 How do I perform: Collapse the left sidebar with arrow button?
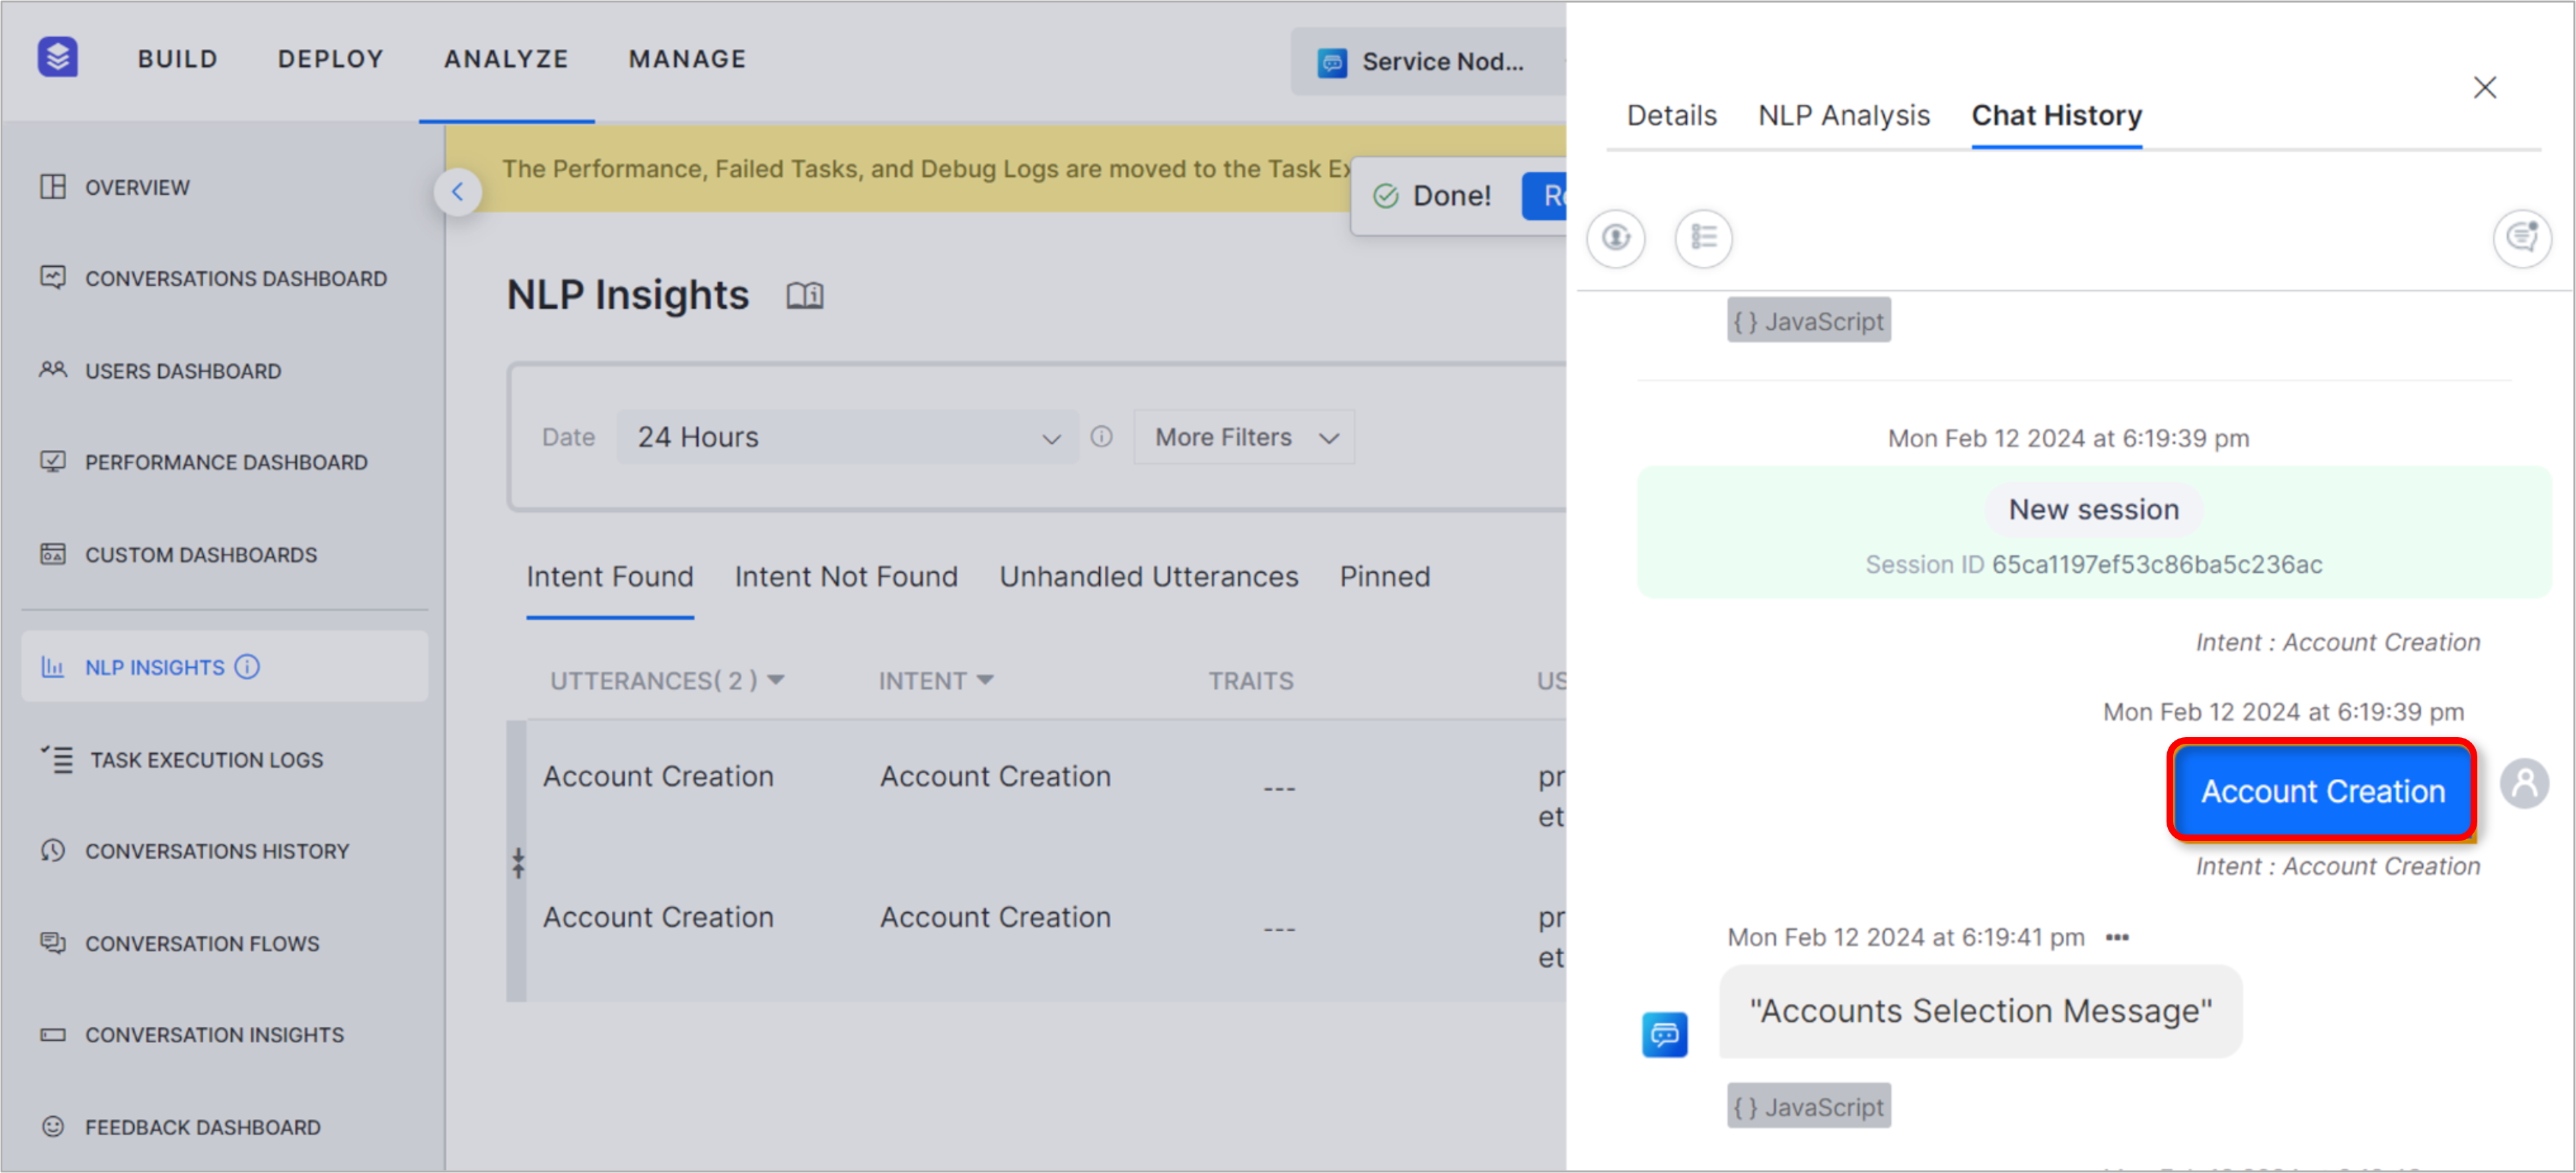[458, 192]
